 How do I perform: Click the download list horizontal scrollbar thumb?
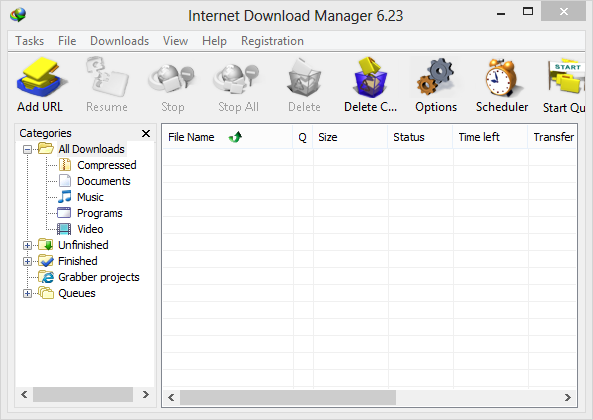(288, 397)
